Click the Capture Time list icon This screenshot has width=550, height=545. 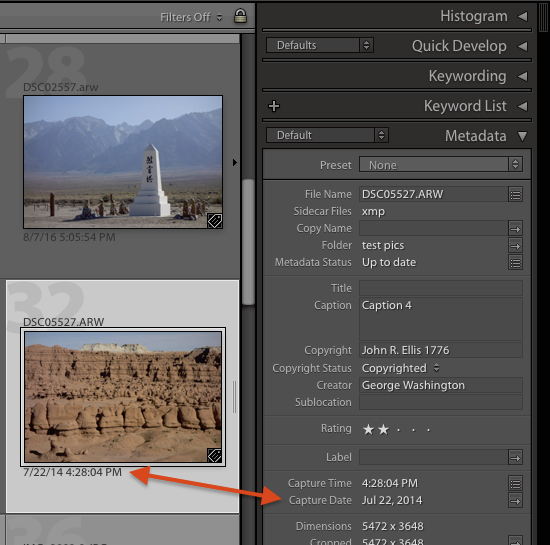pos(515,484)
